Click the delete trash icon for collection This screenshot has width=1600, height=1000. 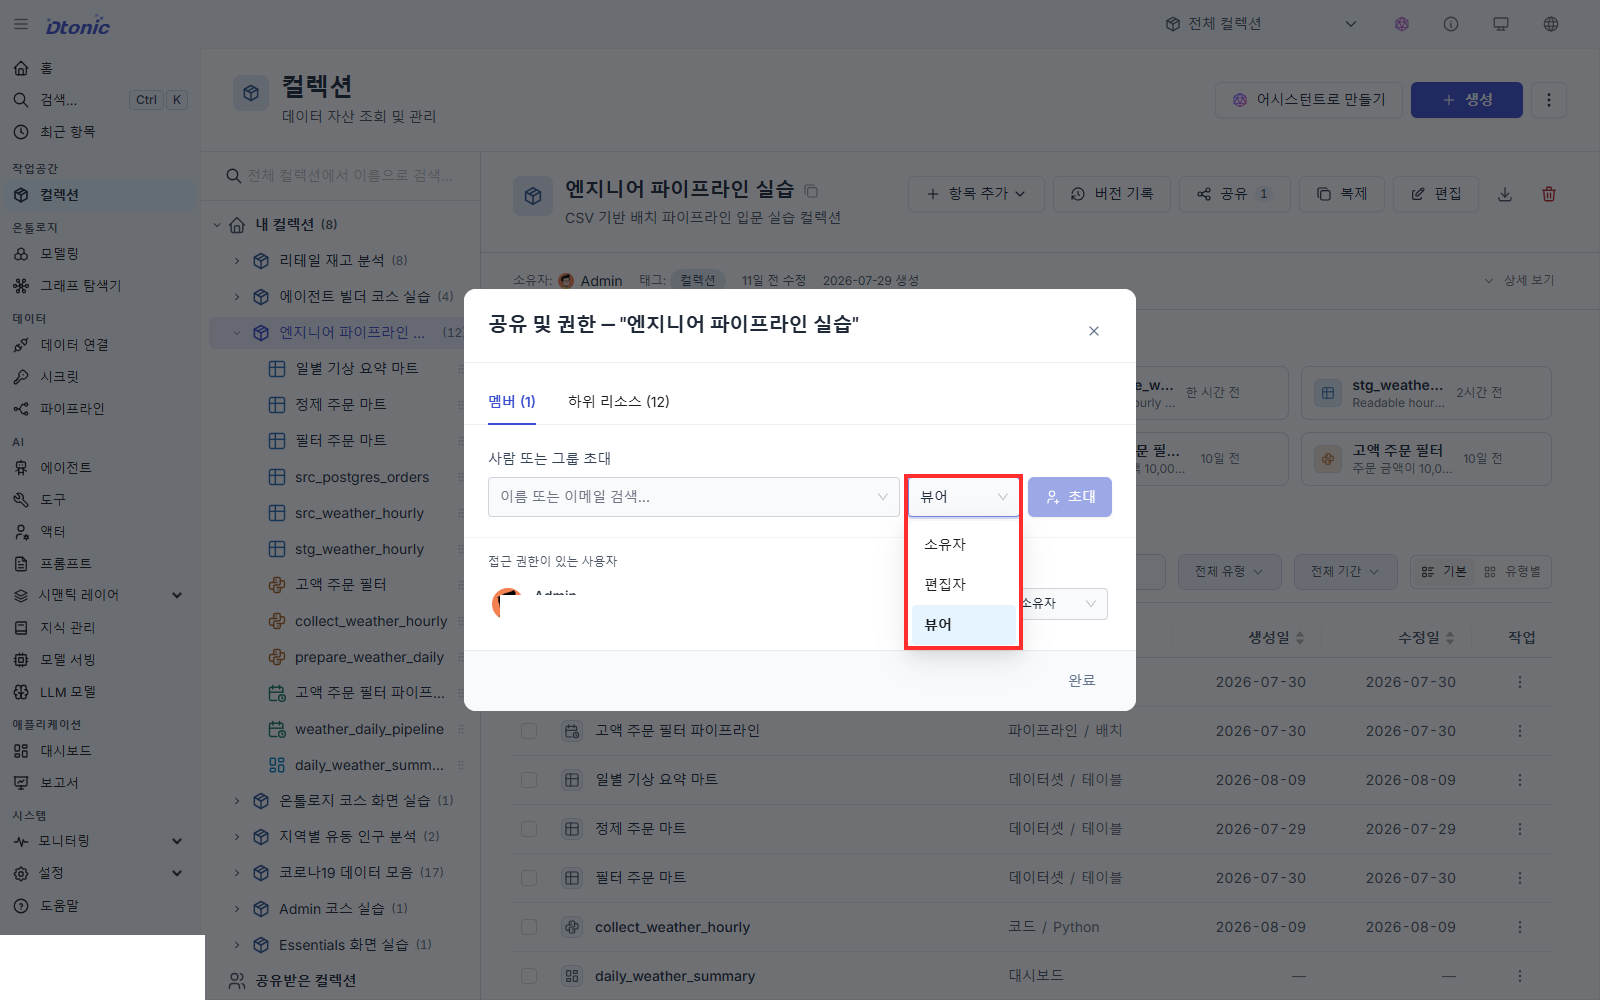pyautogui.click(x=1549, y=194)
